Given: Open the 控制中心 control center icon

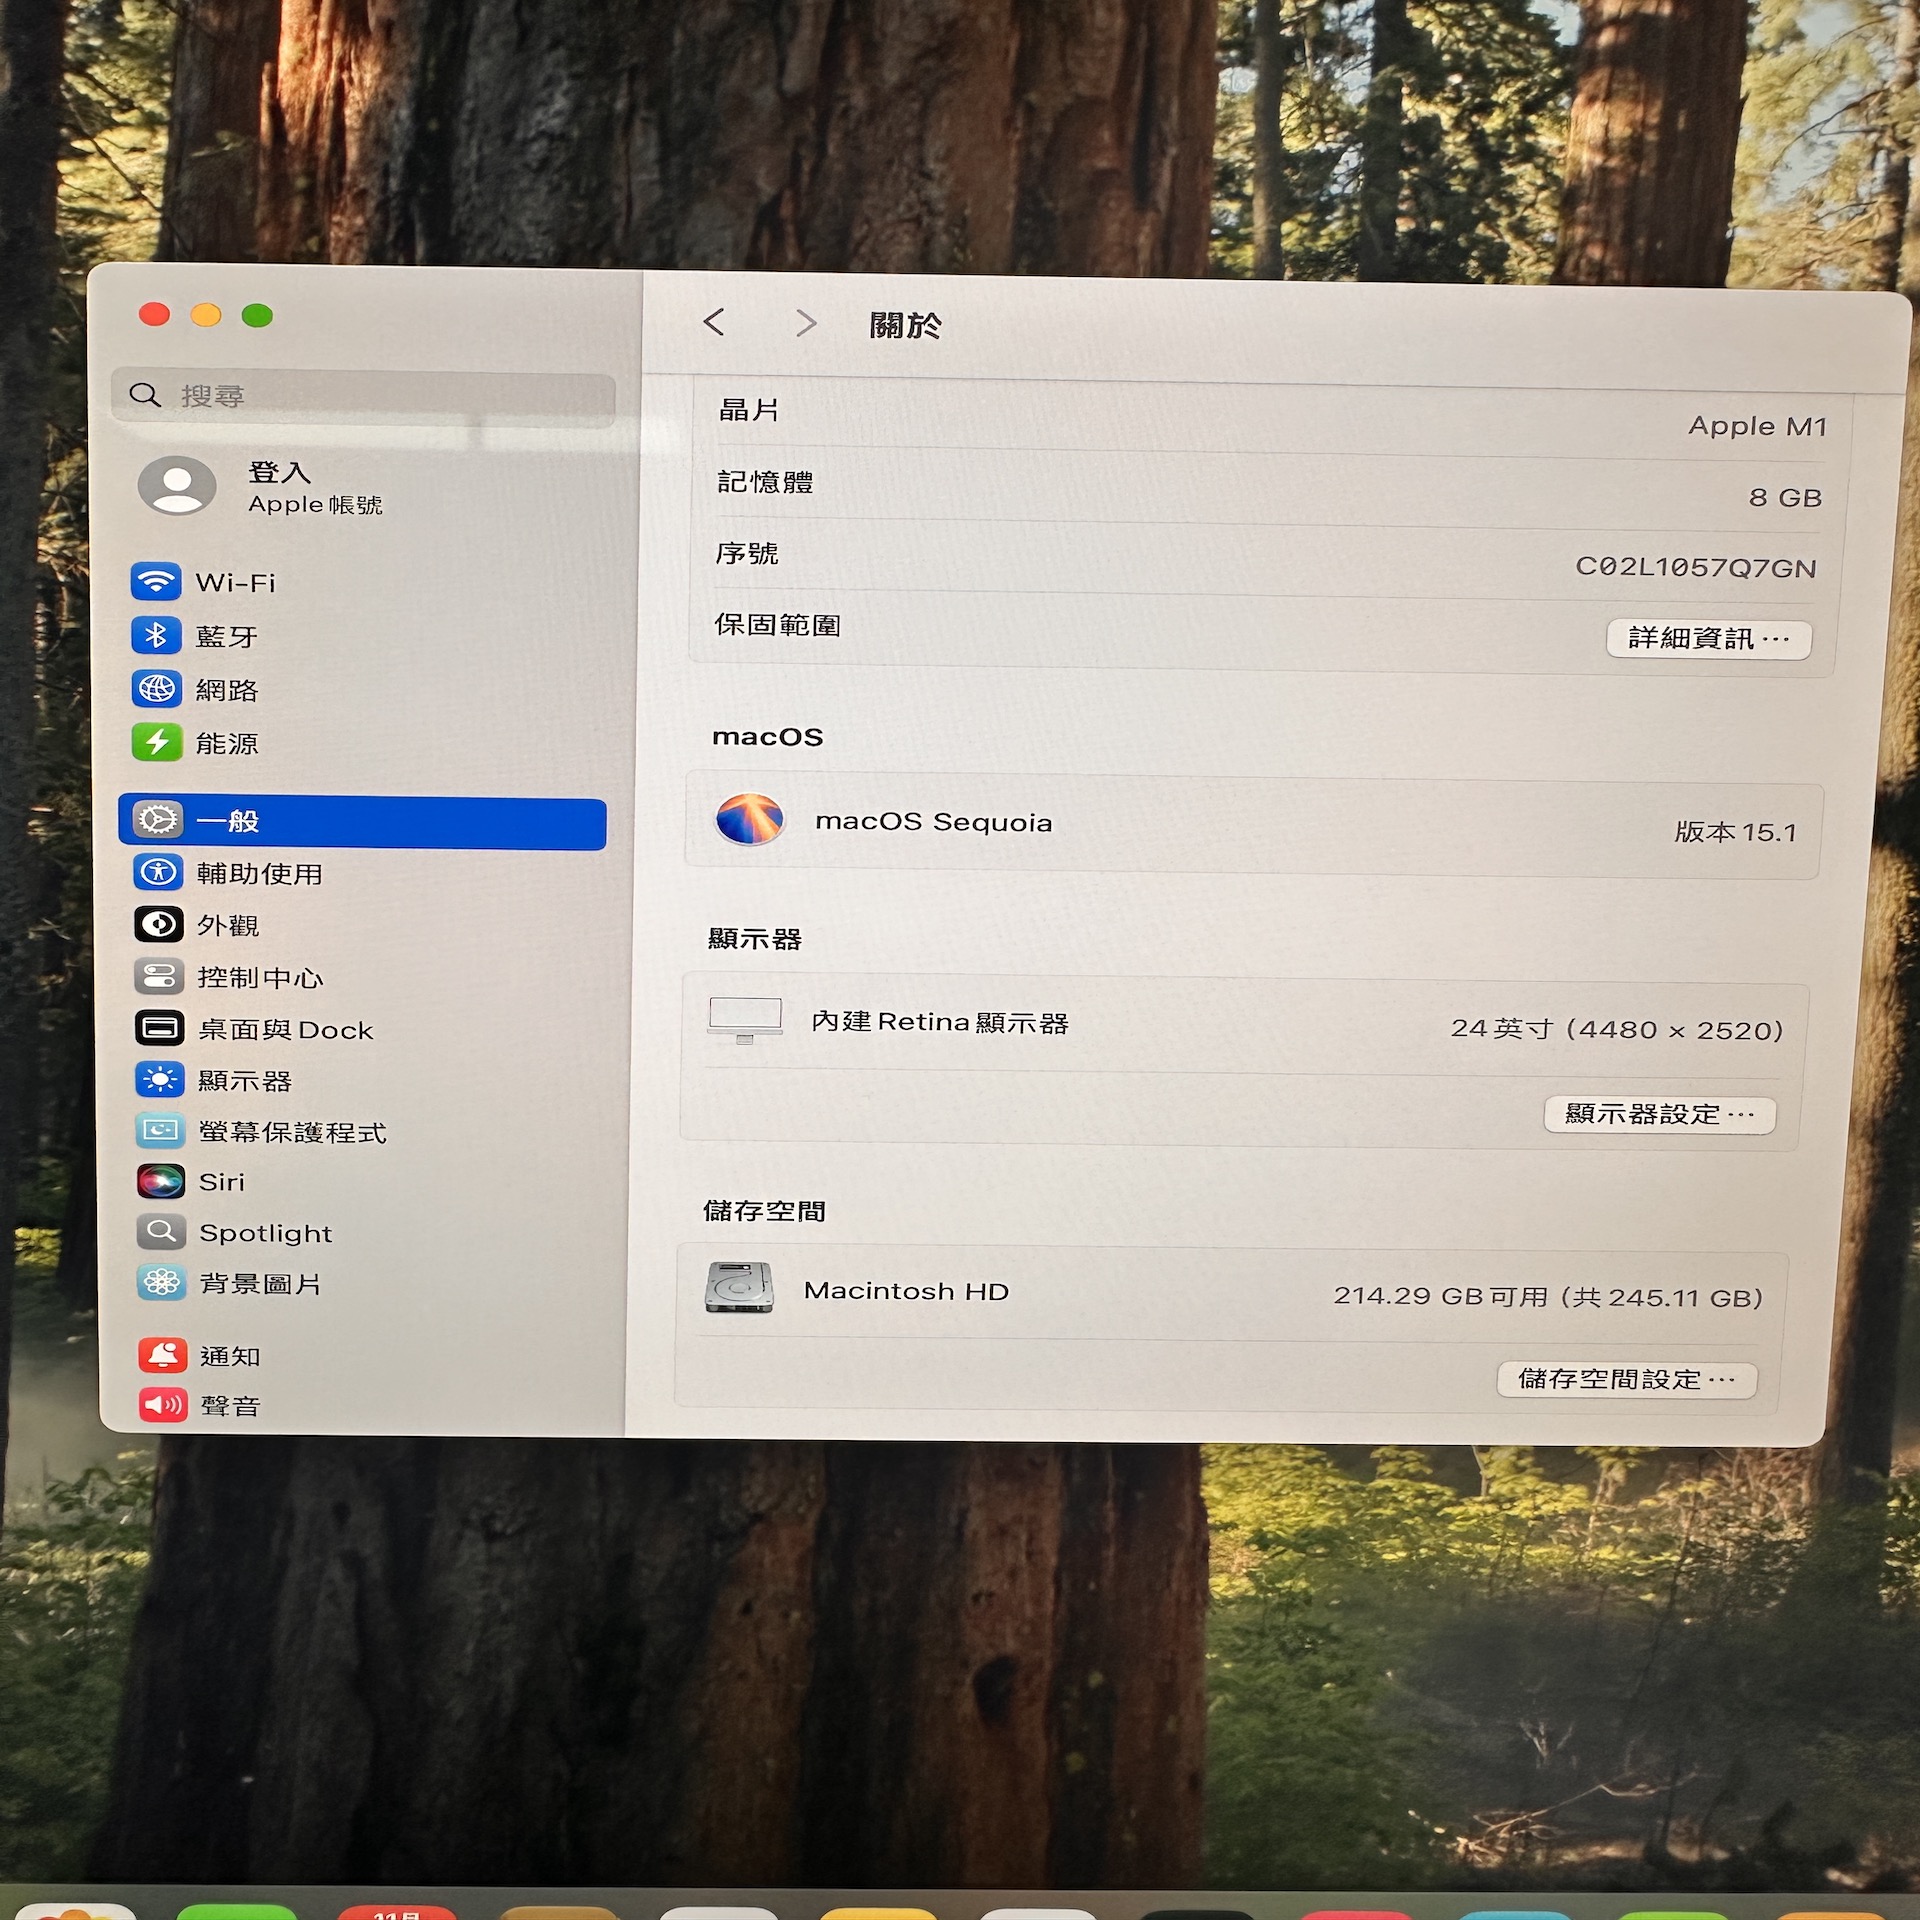Looking at the screenshot, I should 159,976.
